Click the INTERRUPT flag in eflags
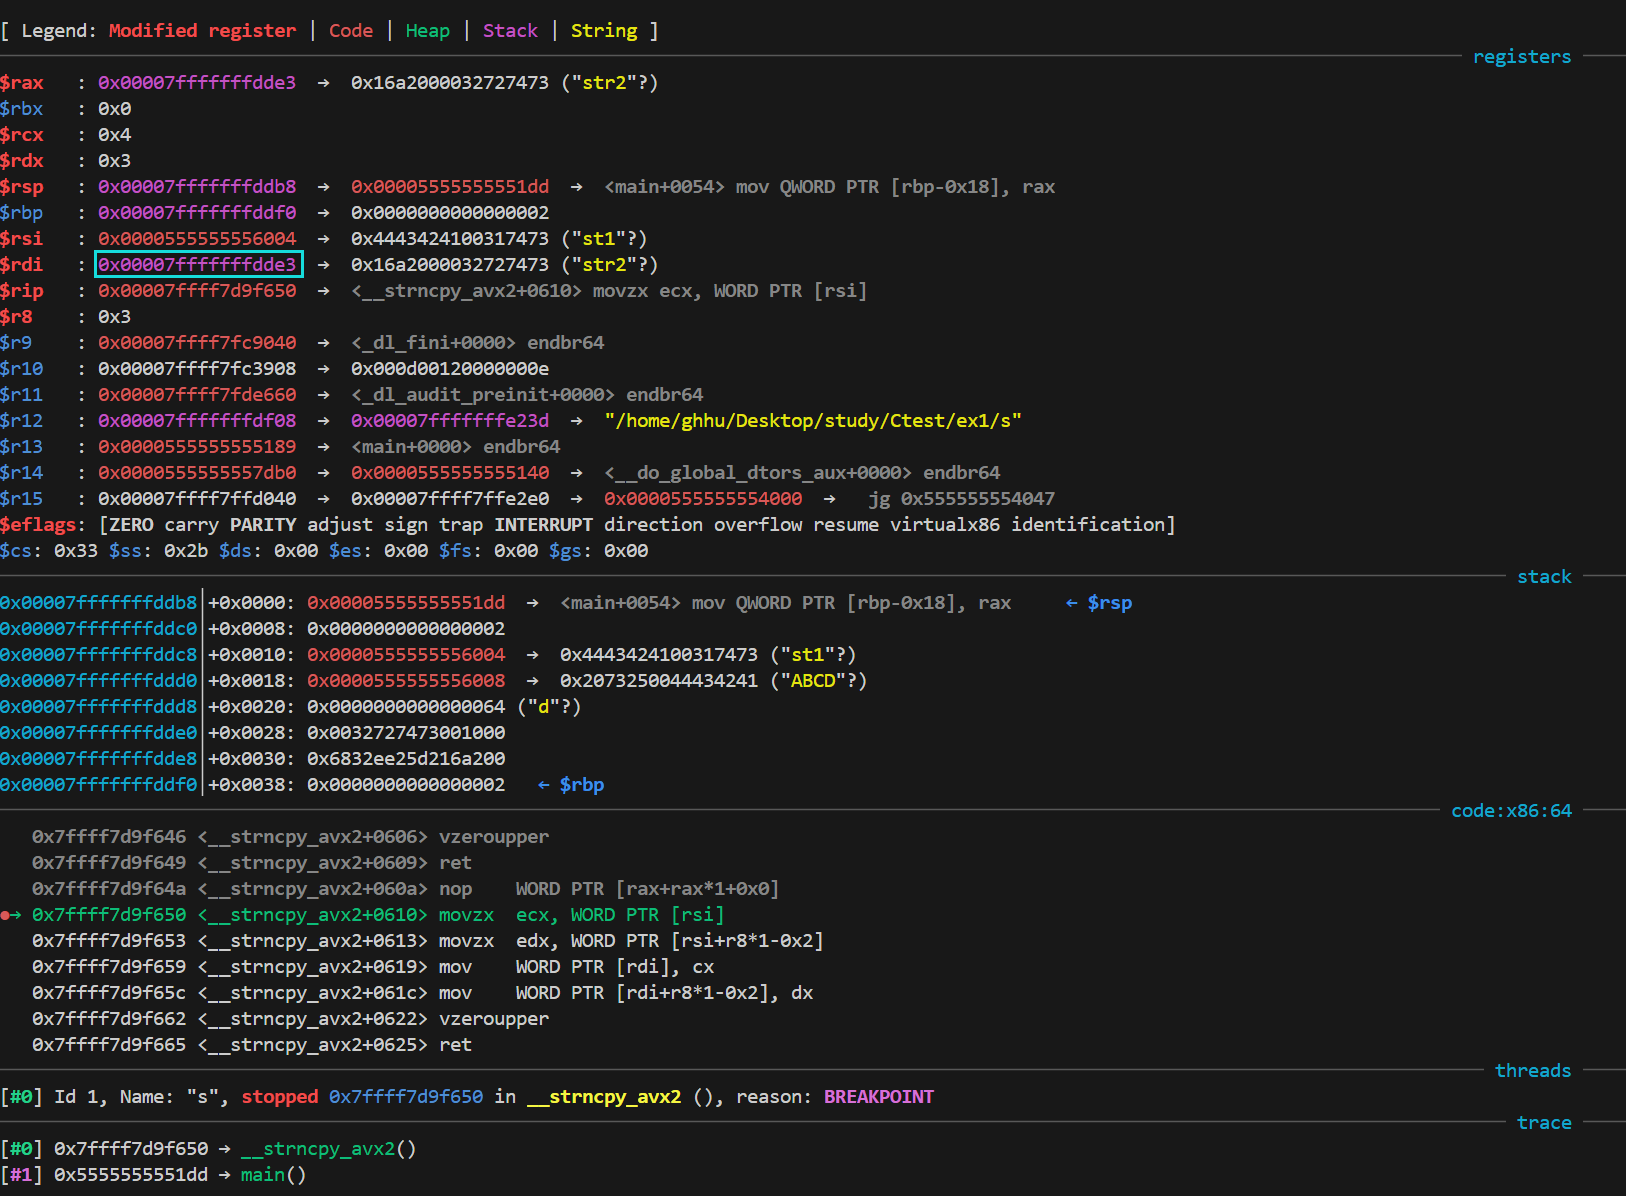 point(543,525)
